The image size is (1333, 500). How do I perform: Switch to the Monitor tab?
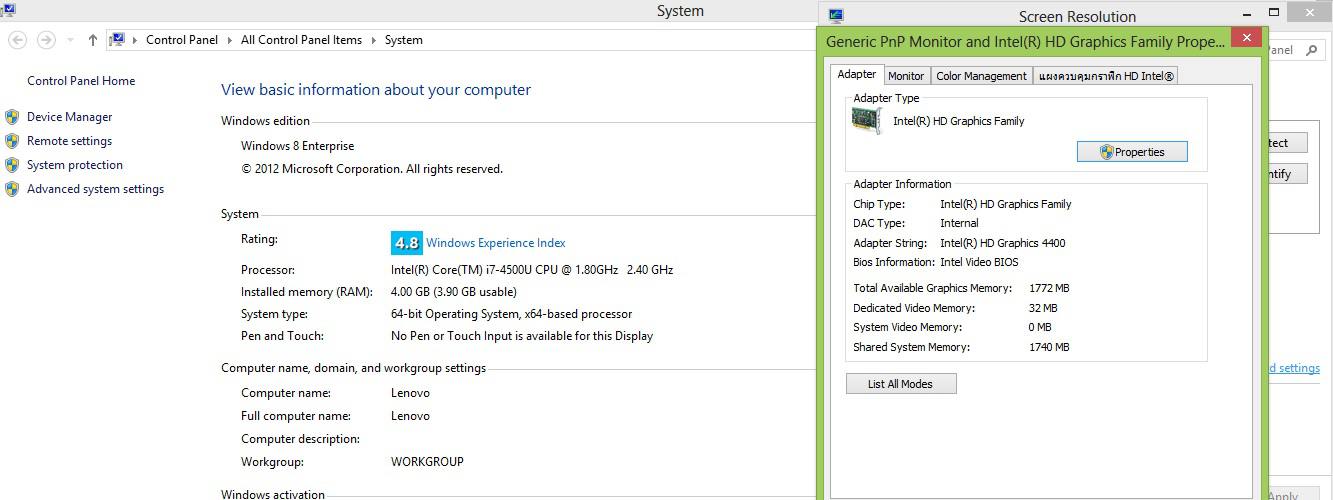(906, 76)
